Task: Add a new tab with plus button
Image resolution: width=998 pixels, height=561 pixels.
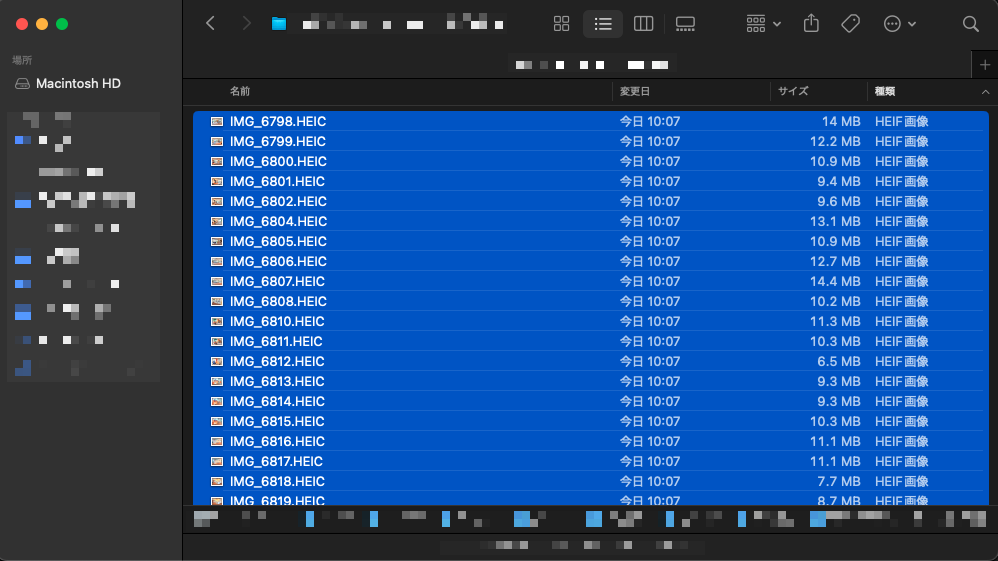Action: 984,64
